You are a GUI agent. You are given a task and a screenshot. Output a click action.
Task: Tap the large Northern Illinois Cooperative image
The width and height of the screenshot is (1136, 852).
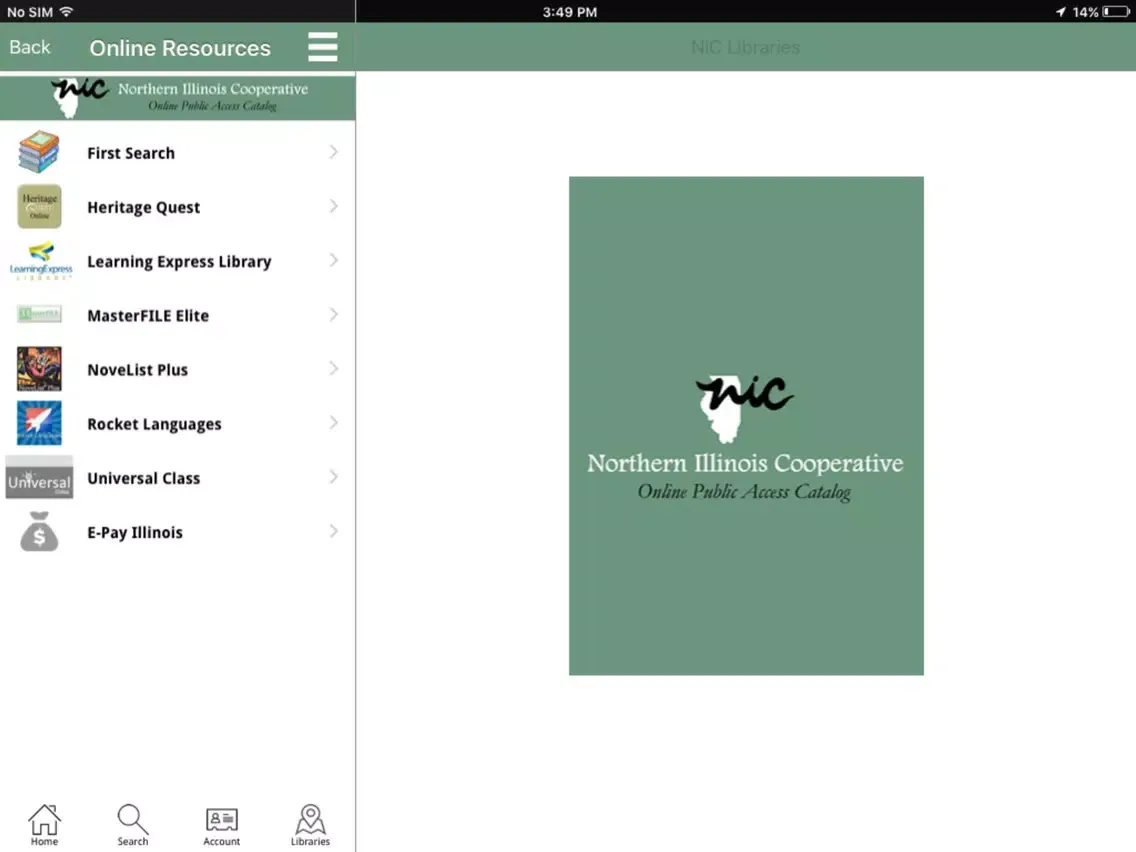(746, 426)
